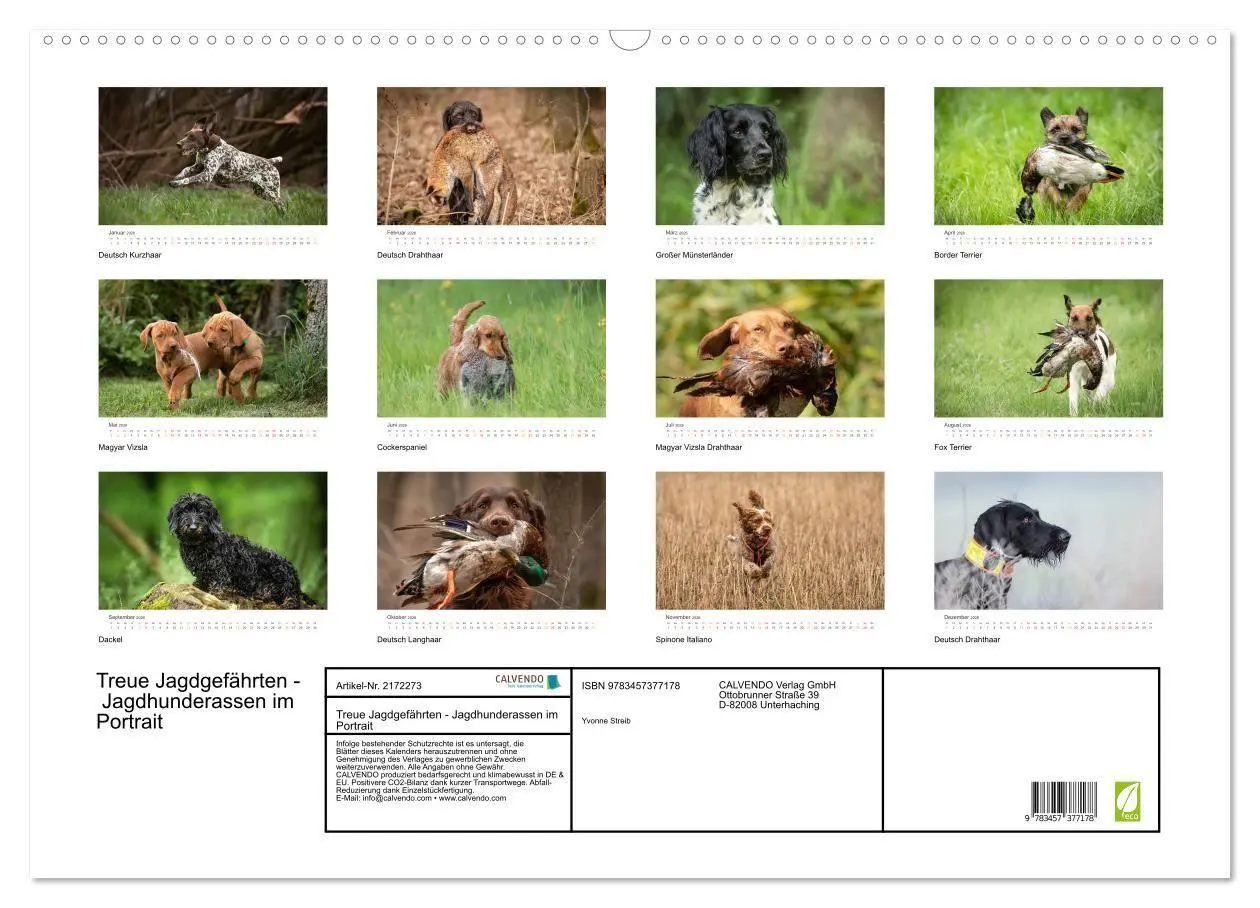The width and height of the screenshot is (1260, 908).
Task: Click the author name 'Yvonne Streib'
Action: [x=606, y=720]
